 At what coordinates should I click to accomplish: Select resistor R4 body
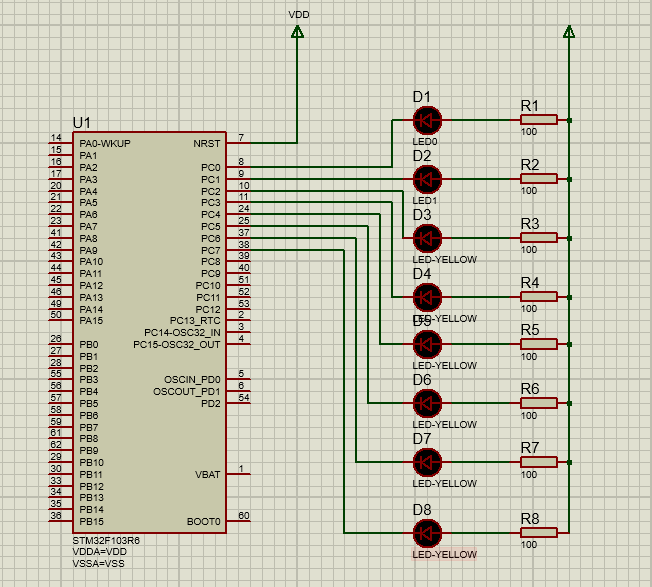(539, 297)
